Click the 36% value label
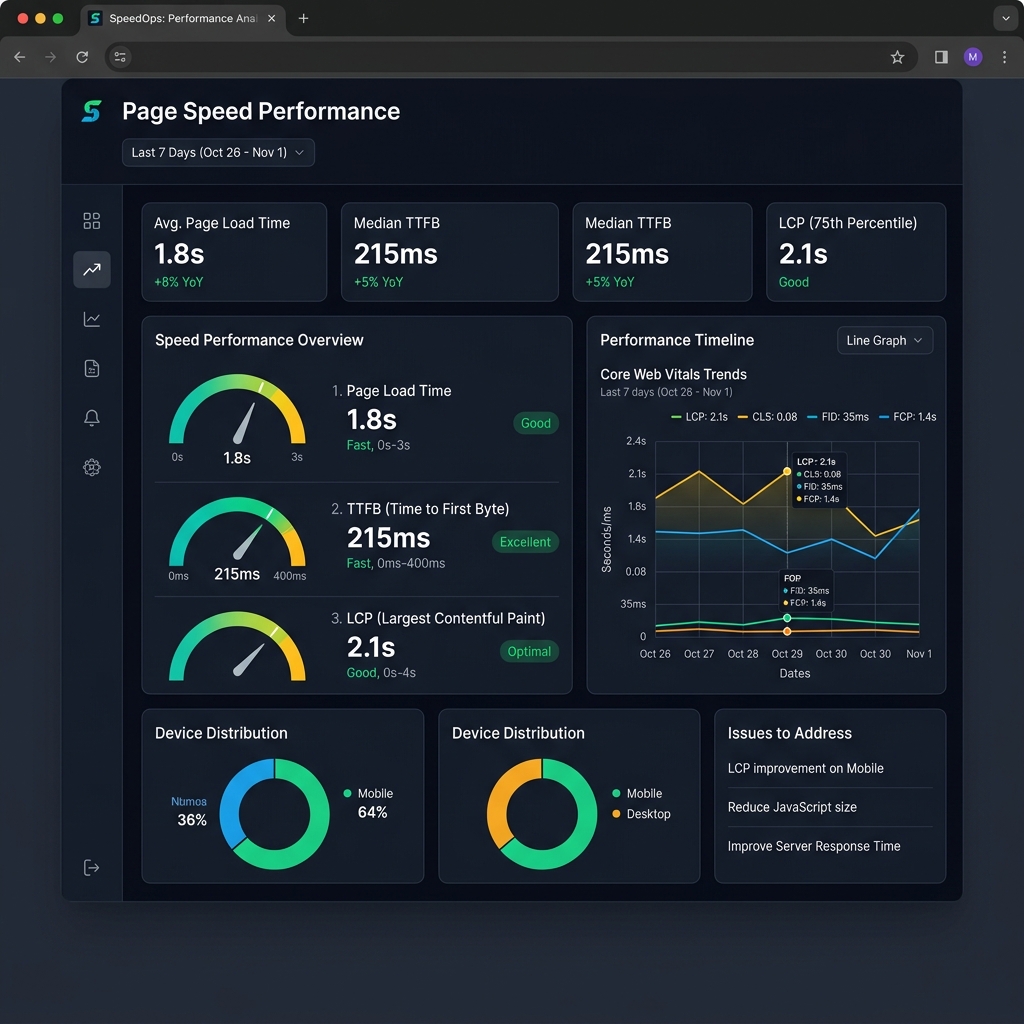Screen dimensions: 1024x1024 point(192,820)
